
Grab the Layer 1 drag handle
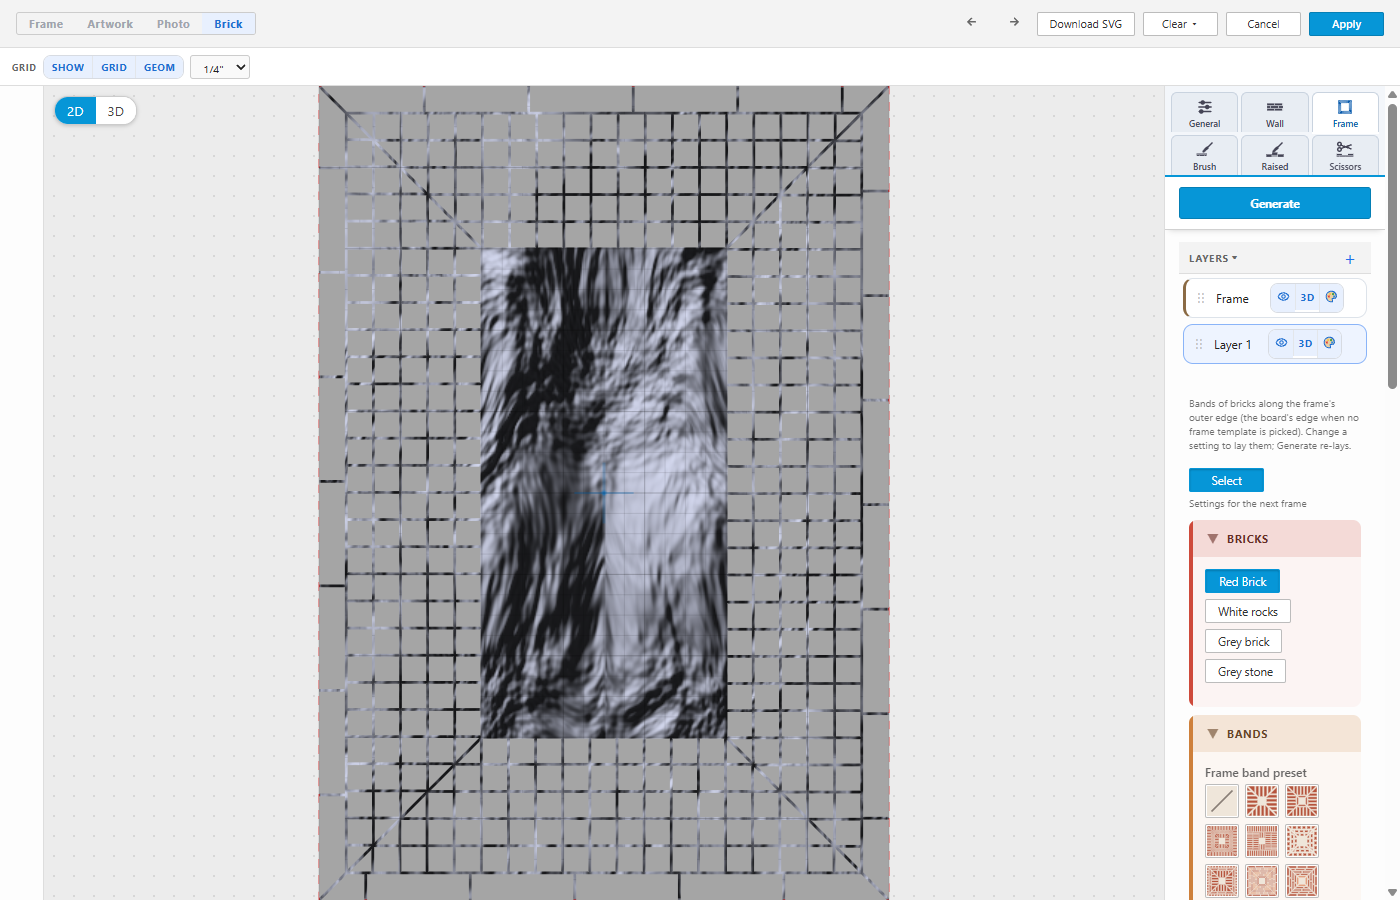coord(1199,344)
